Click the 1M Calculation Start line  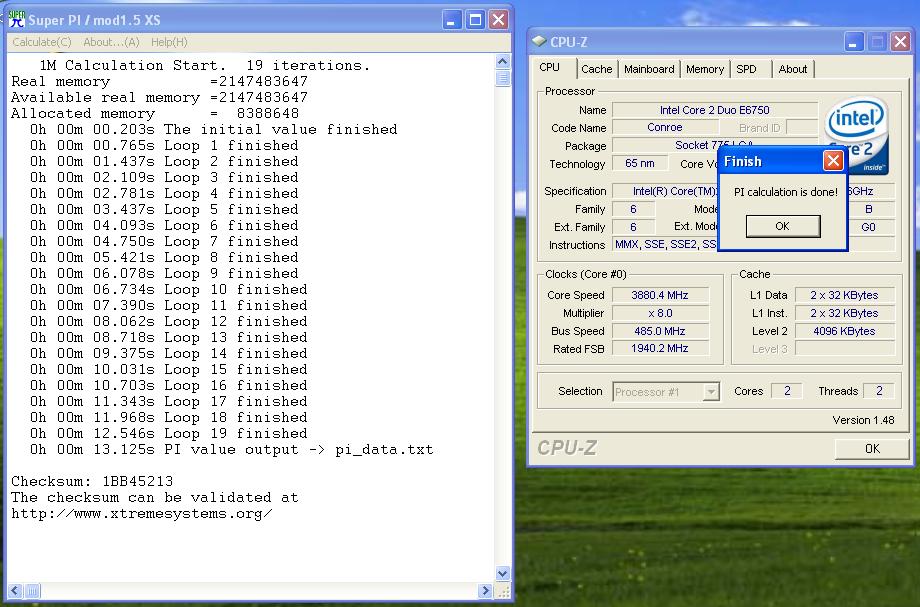[x=205, y=66]
